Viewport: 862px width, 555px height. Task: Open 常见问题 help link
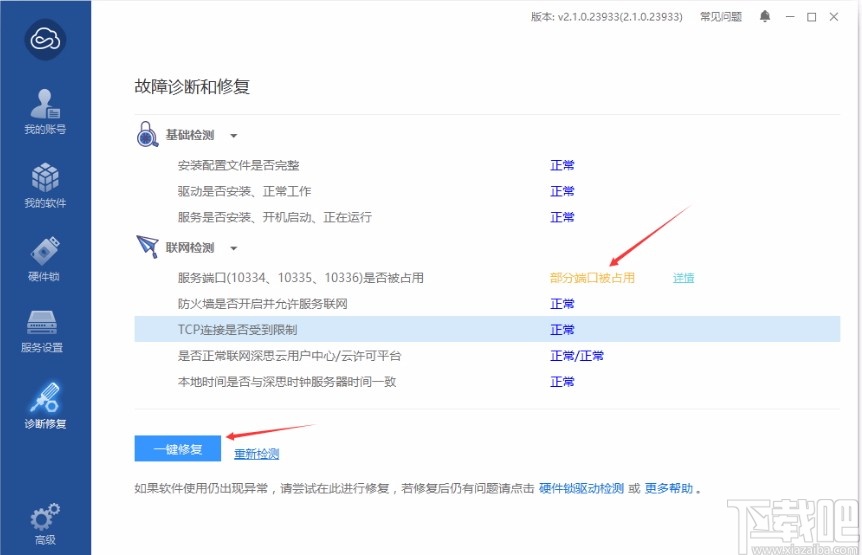click(x=720, y=16)
